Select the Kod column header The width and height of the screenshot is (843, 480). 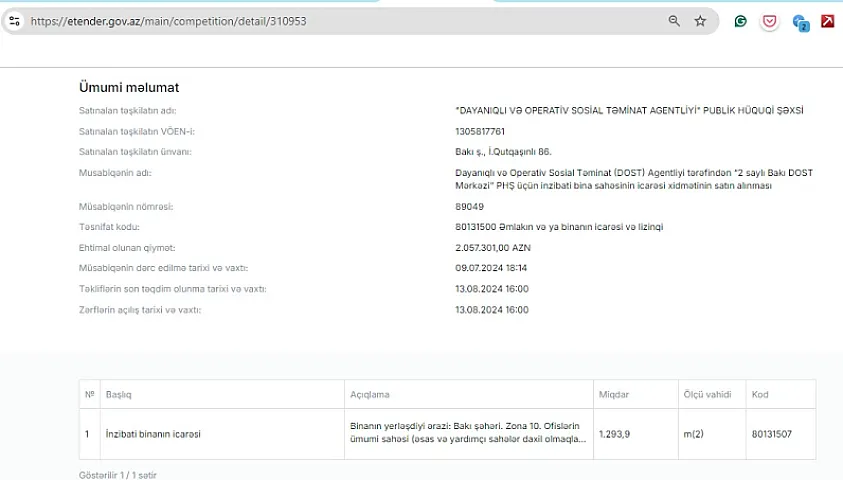(781, 394)
